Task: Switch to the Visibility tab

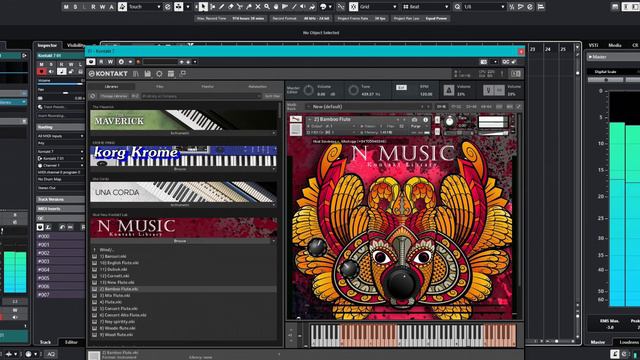Action: click(76, 45)
